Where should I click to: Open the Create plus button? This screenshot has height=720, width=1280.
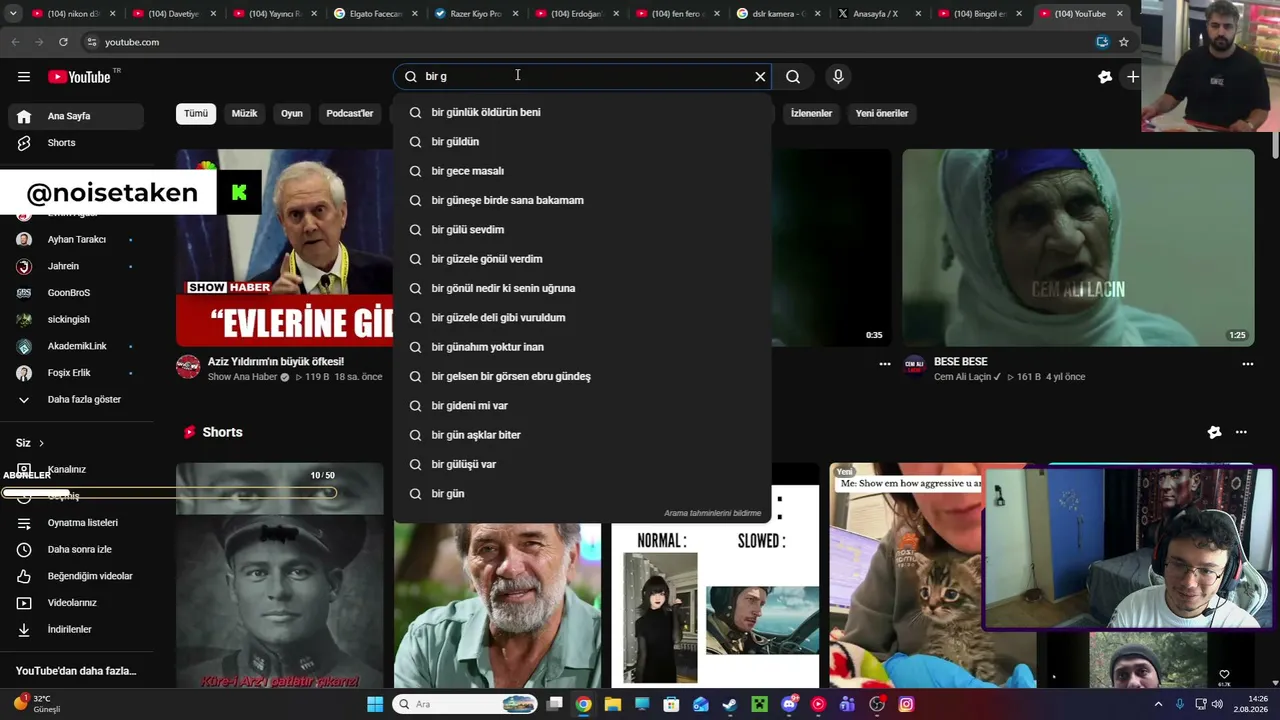1132,77
